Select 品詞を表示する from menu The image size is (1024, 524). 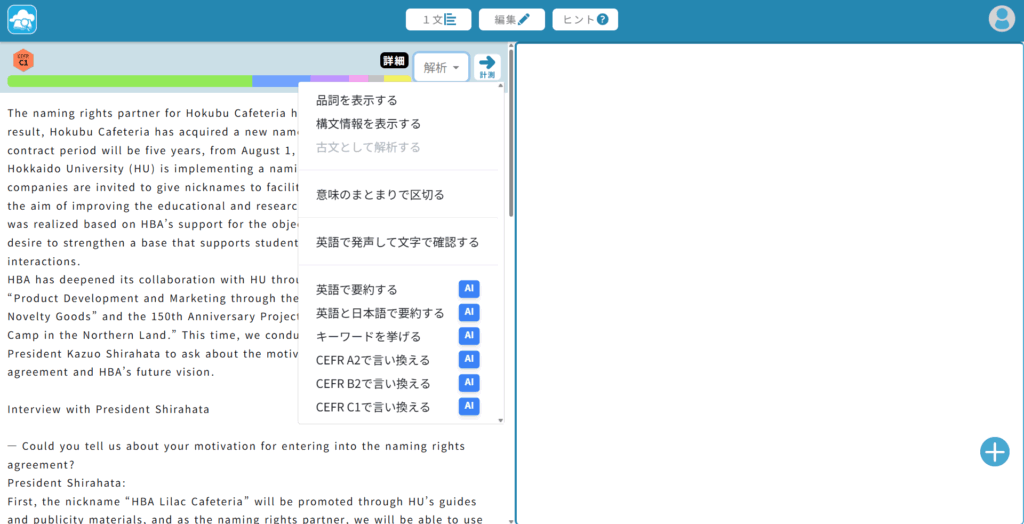tap(356, 100)
